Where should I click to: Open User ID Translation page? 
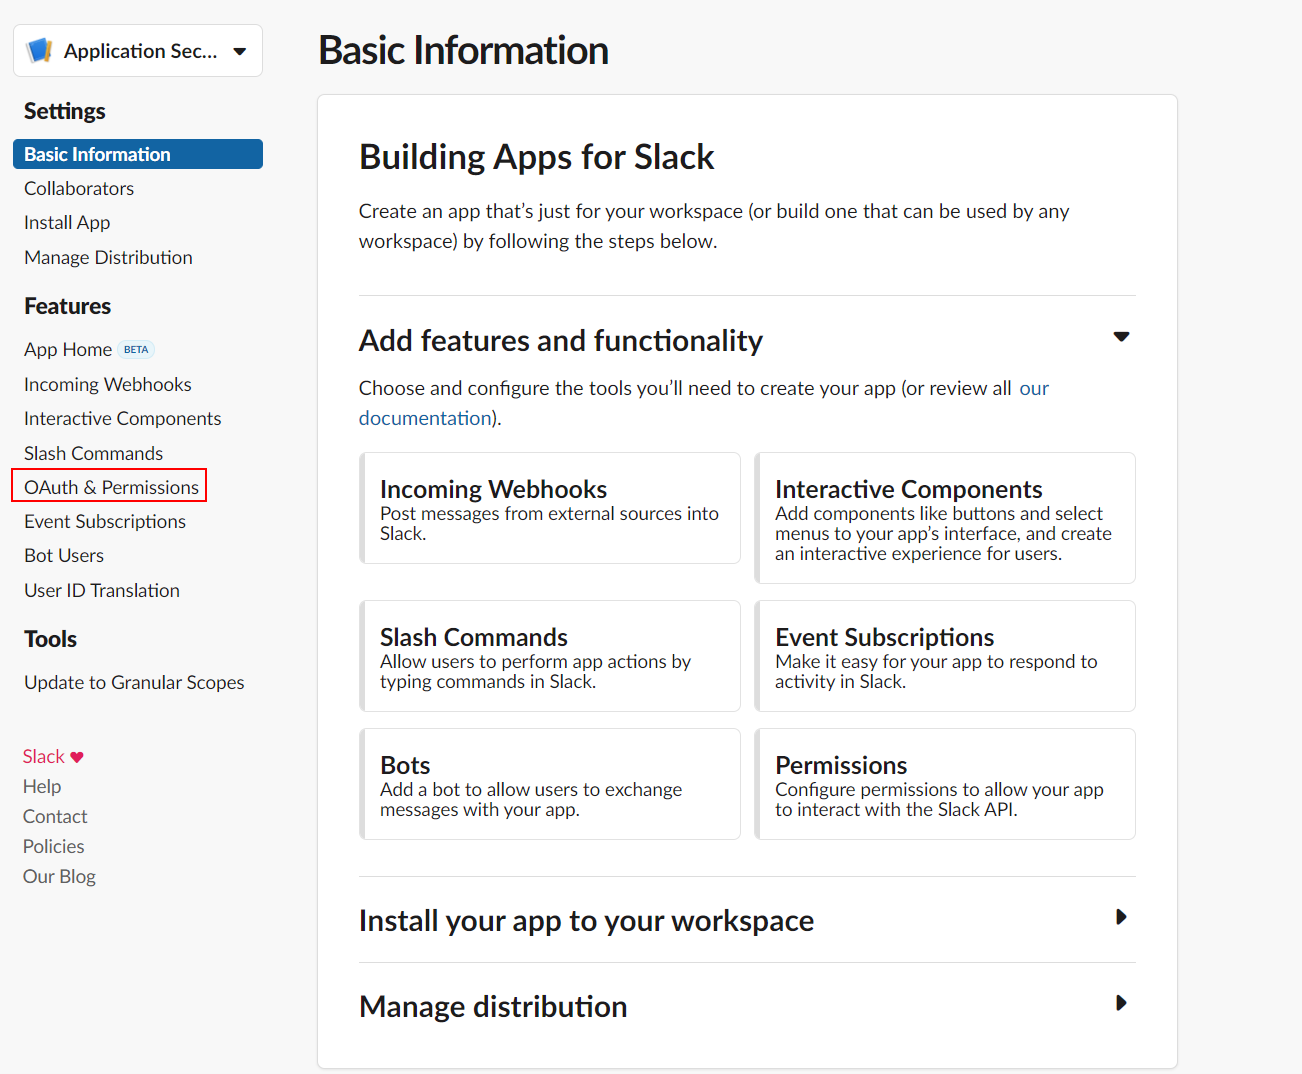(x=102, y=590)
